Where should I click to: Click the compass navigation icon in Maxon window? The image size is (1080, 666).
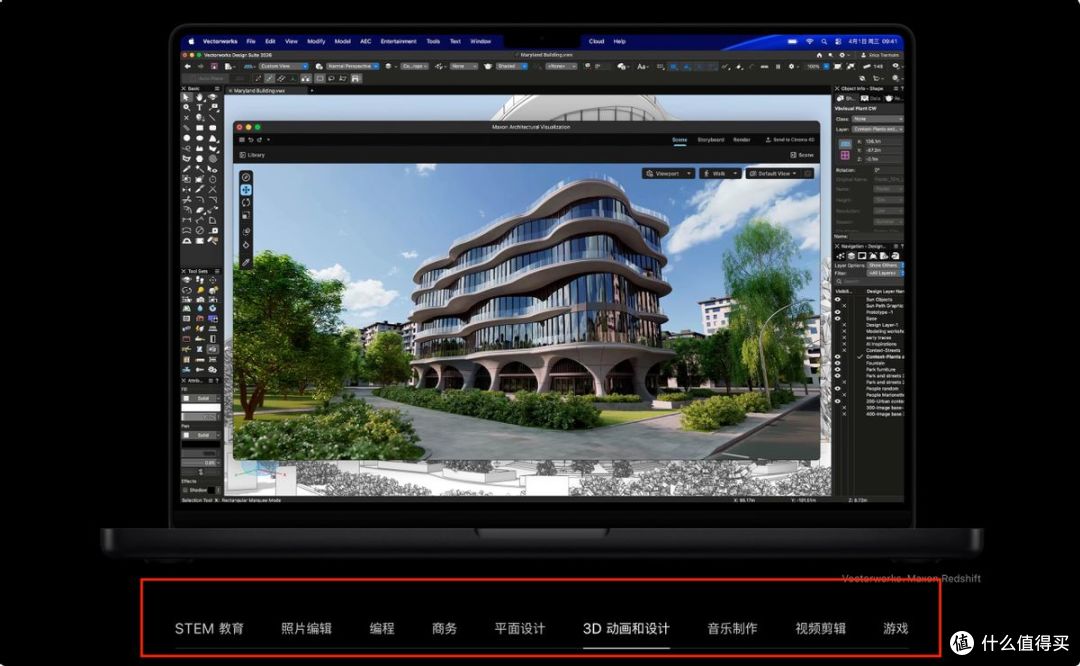pos(246,177)
